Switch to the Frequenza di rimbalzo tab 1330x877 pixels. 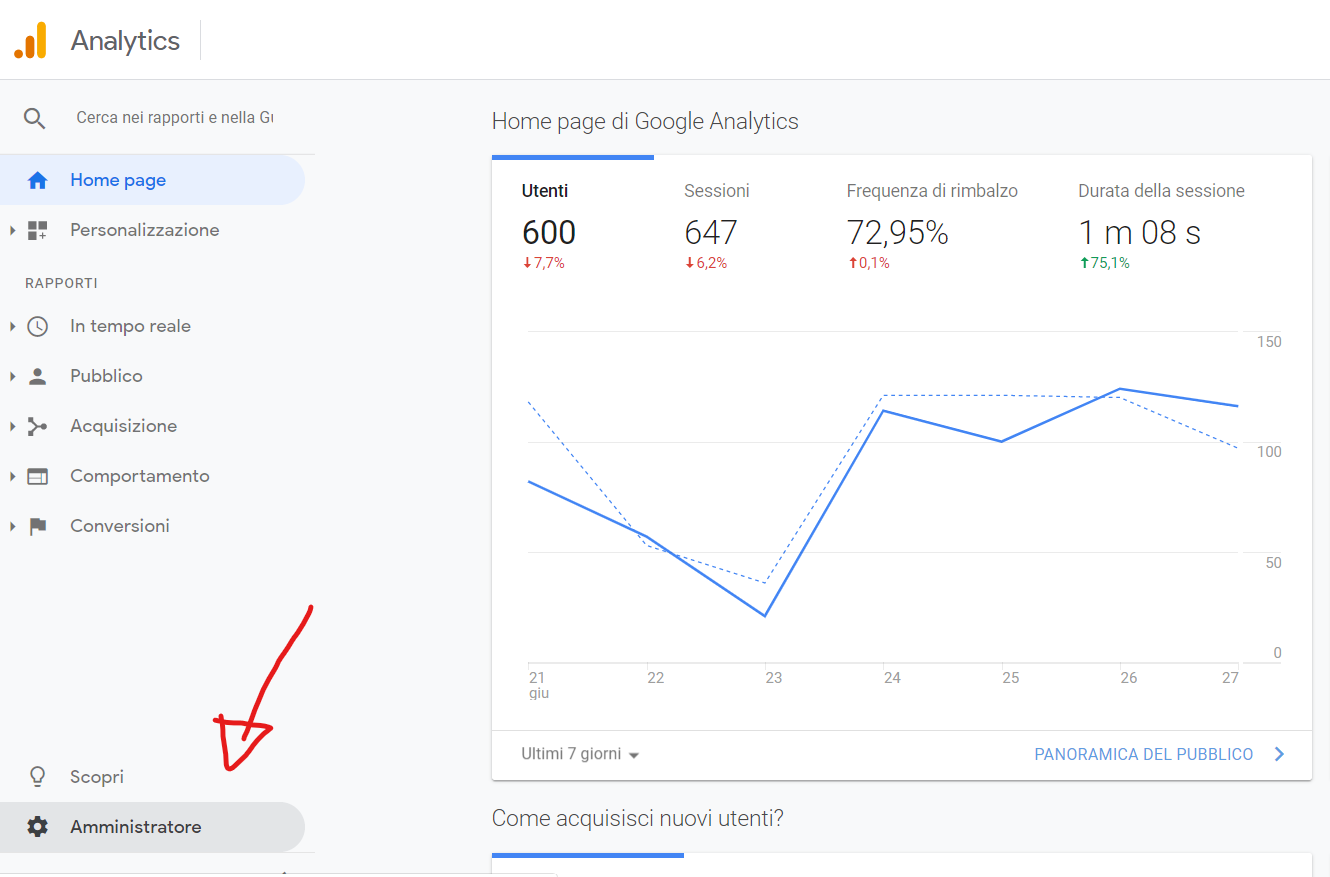tap(932, 220)
